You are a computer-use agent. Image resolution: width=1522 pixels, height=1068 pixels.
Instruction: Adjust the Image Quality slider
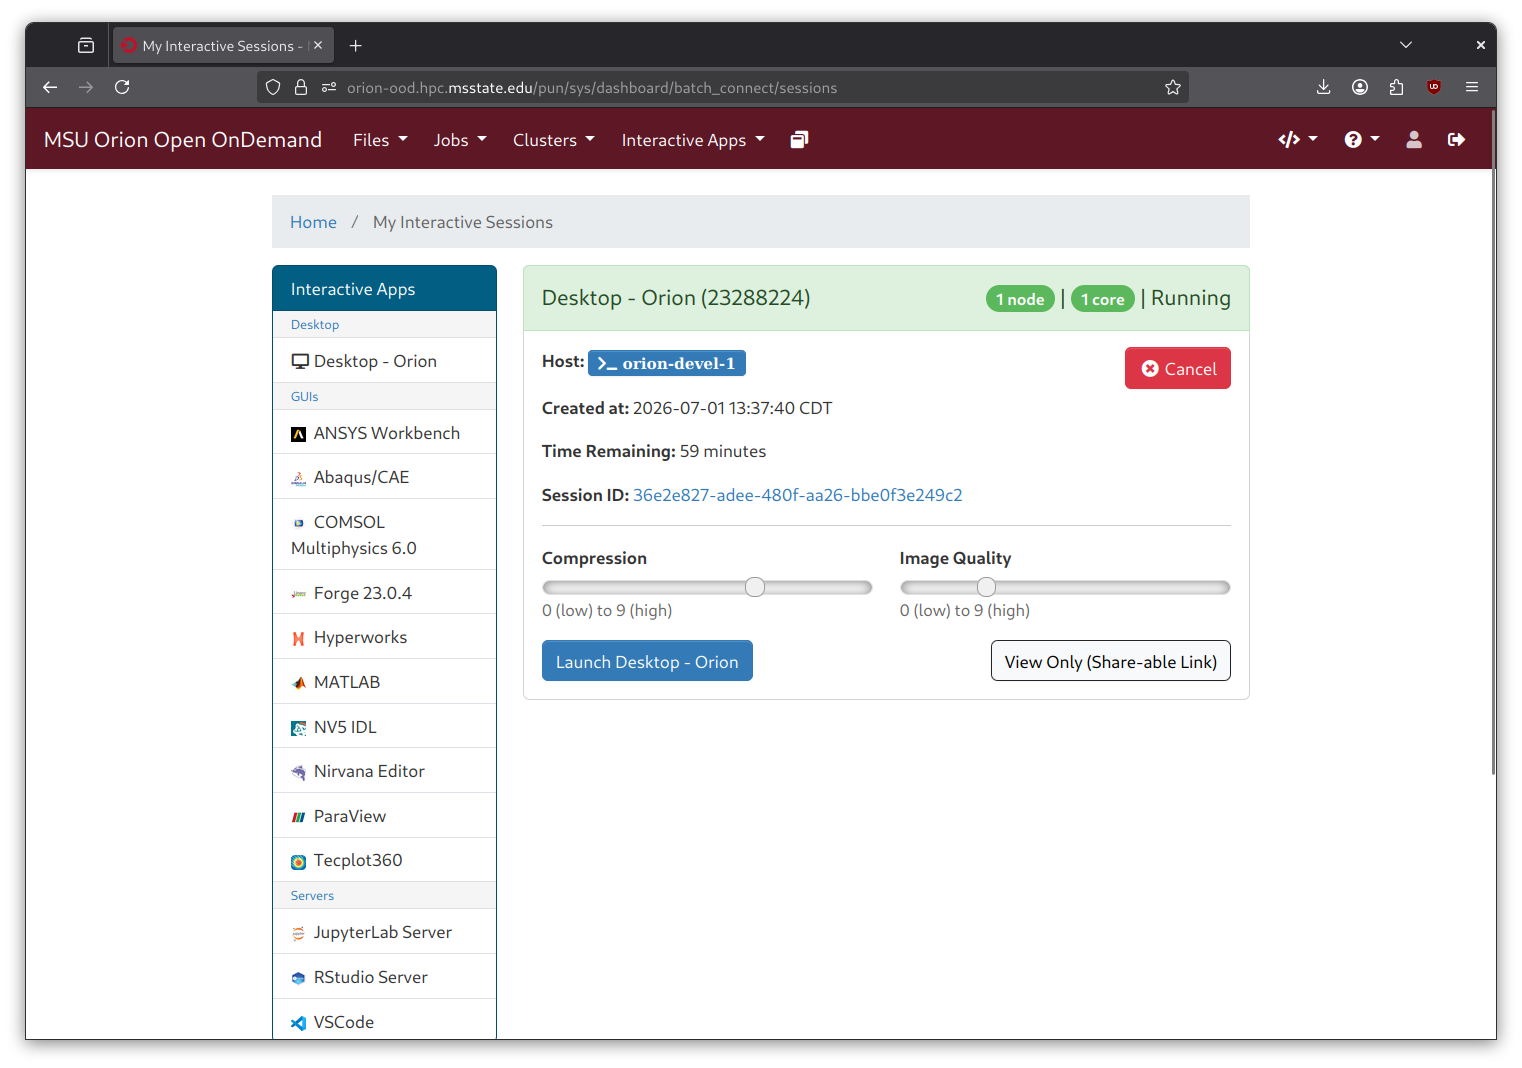1065,587
